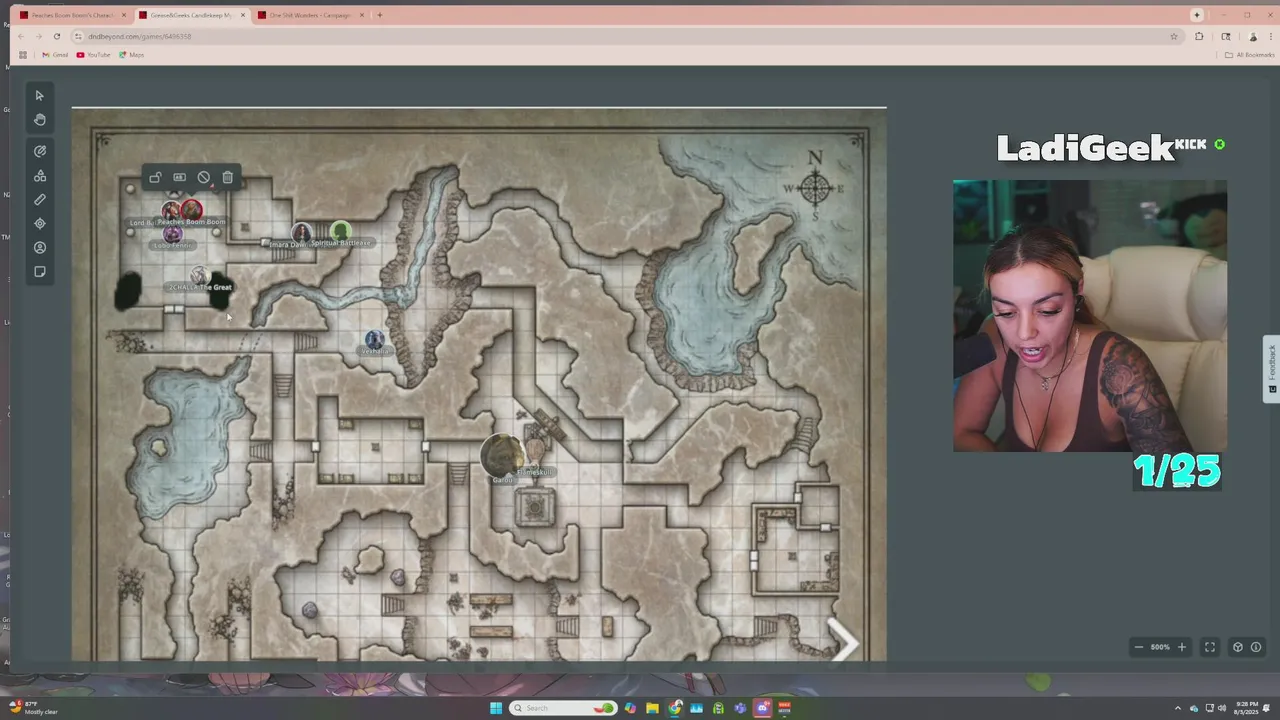Select the hand pan tool
This screenshot has width=1280, height=720.
(x=39, y=120)
